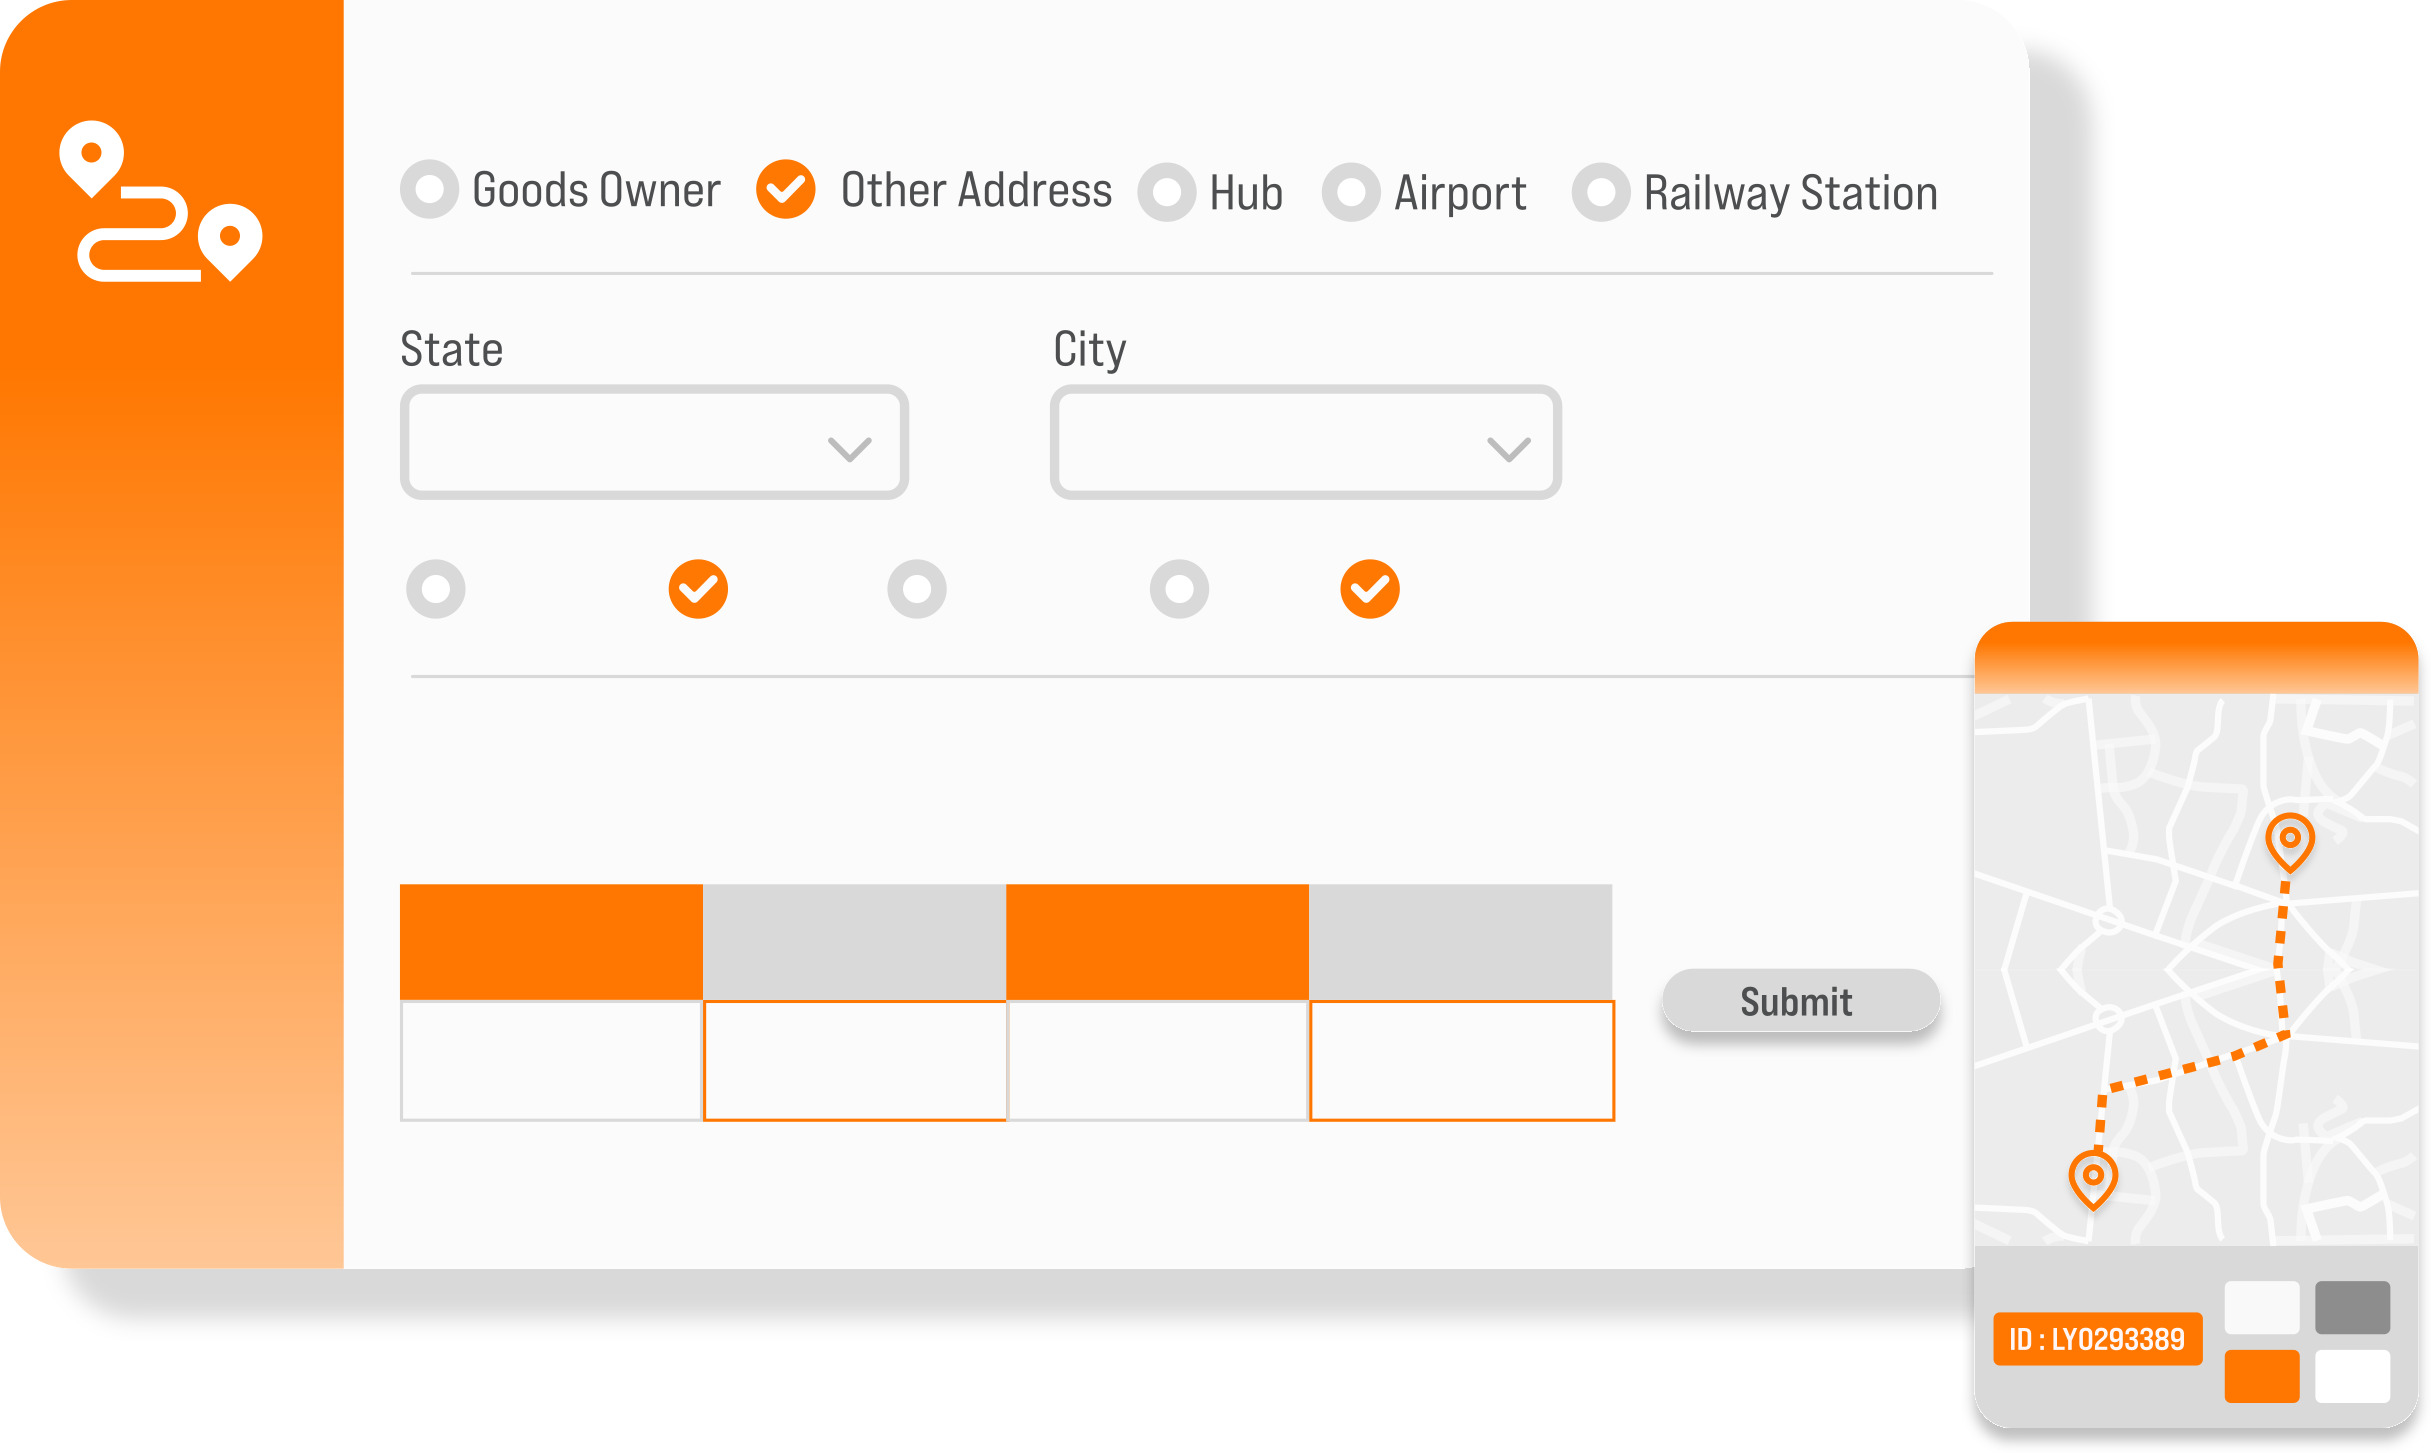Viewport: 2431px width, 1453px height.
Task: Click the ID LY0293389 badge
Action: click(2097, 1339)
